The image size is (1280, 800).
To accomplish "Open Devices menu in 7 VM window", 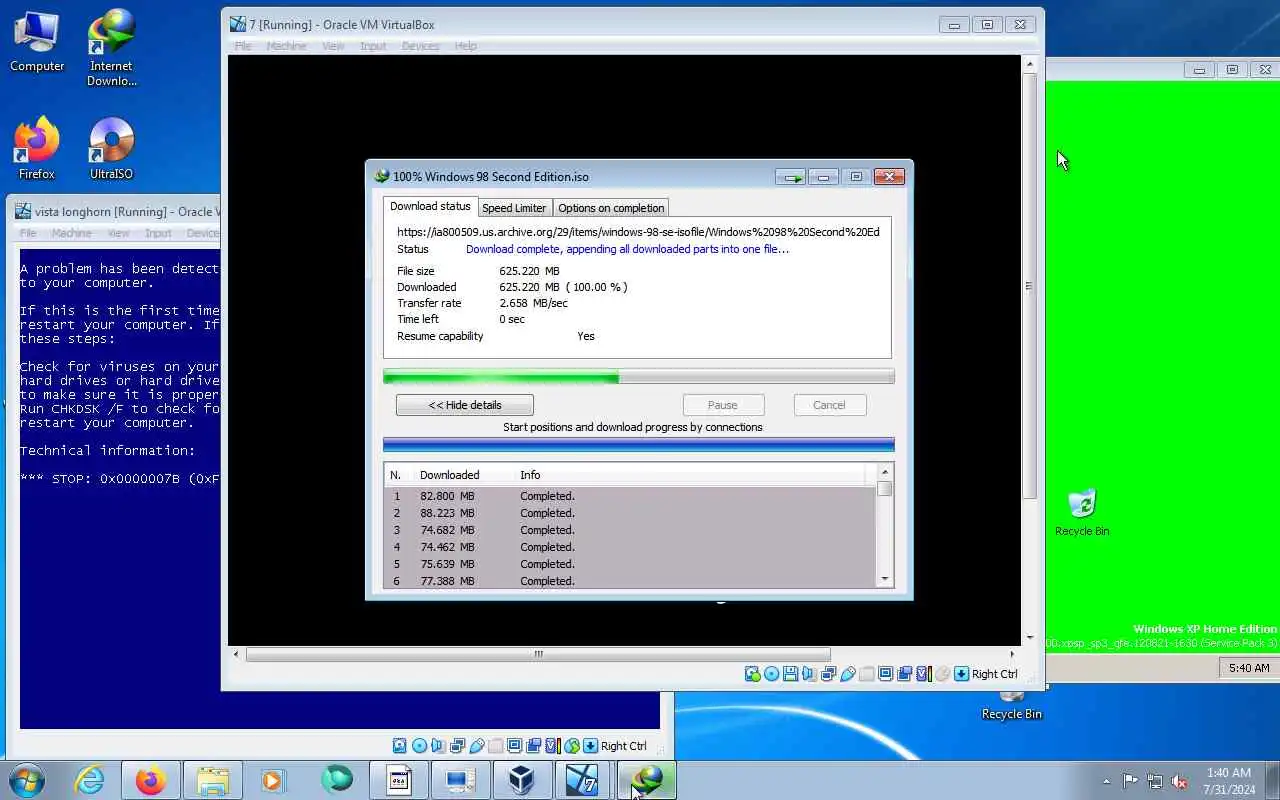I will [x=420, y=46].
